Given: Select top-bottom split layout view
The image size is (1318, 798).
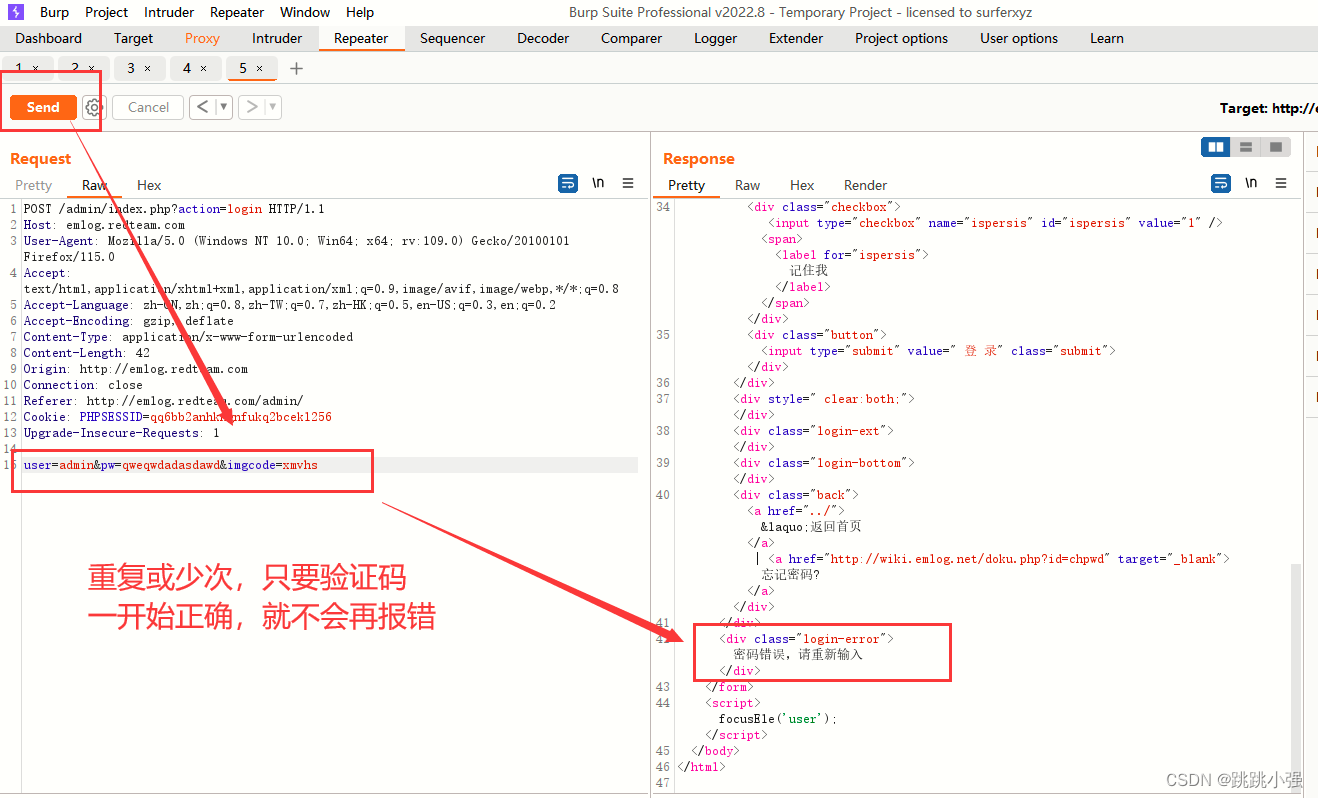Looking at the screenshot, I should (x=1246, y=147).
